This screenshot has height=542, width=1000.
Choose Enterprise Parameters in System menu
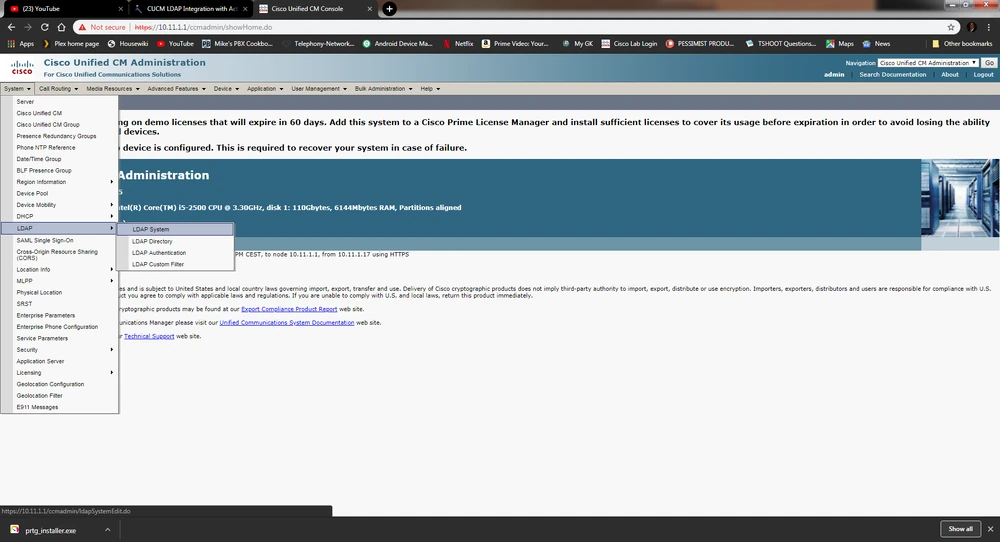(x=46, y=315)
